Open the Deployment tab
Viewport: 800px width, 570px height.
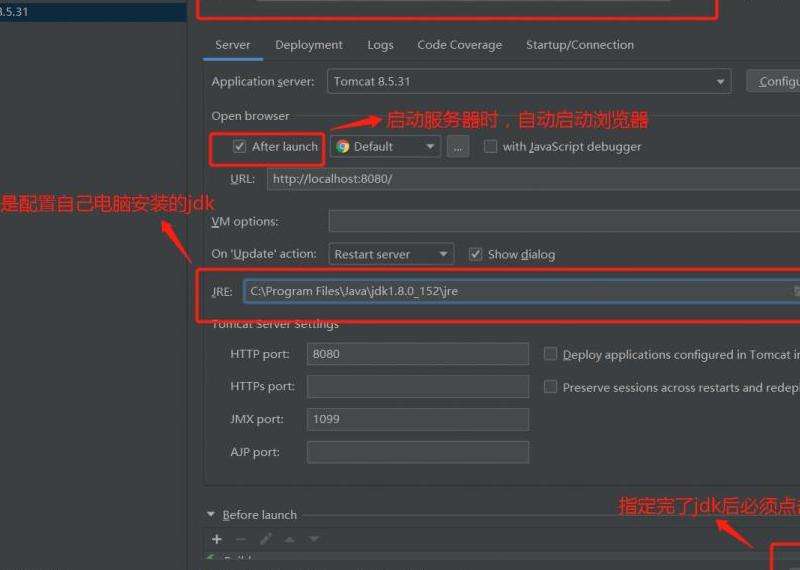[x=309, y=45]
